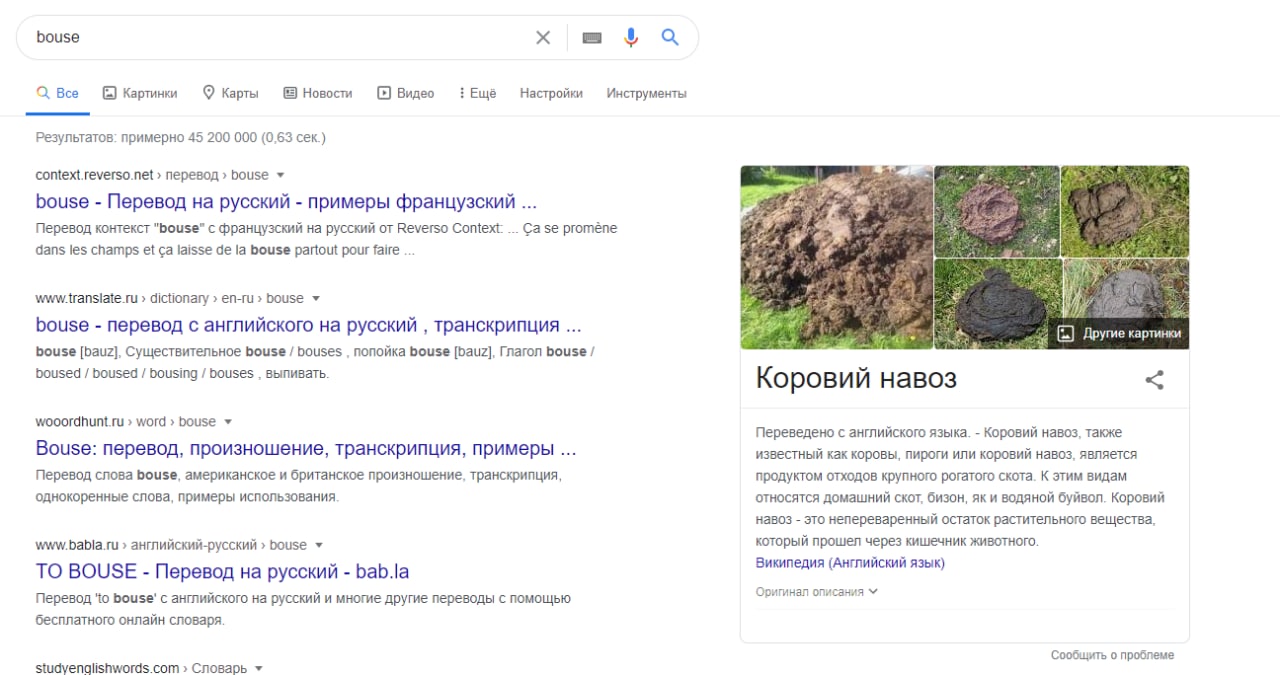Image resolution: width=1280 pixels, height=675 pixels.
Task: Open the top-middle reddish cow dung thumbnail
Action: click(997, 211)
